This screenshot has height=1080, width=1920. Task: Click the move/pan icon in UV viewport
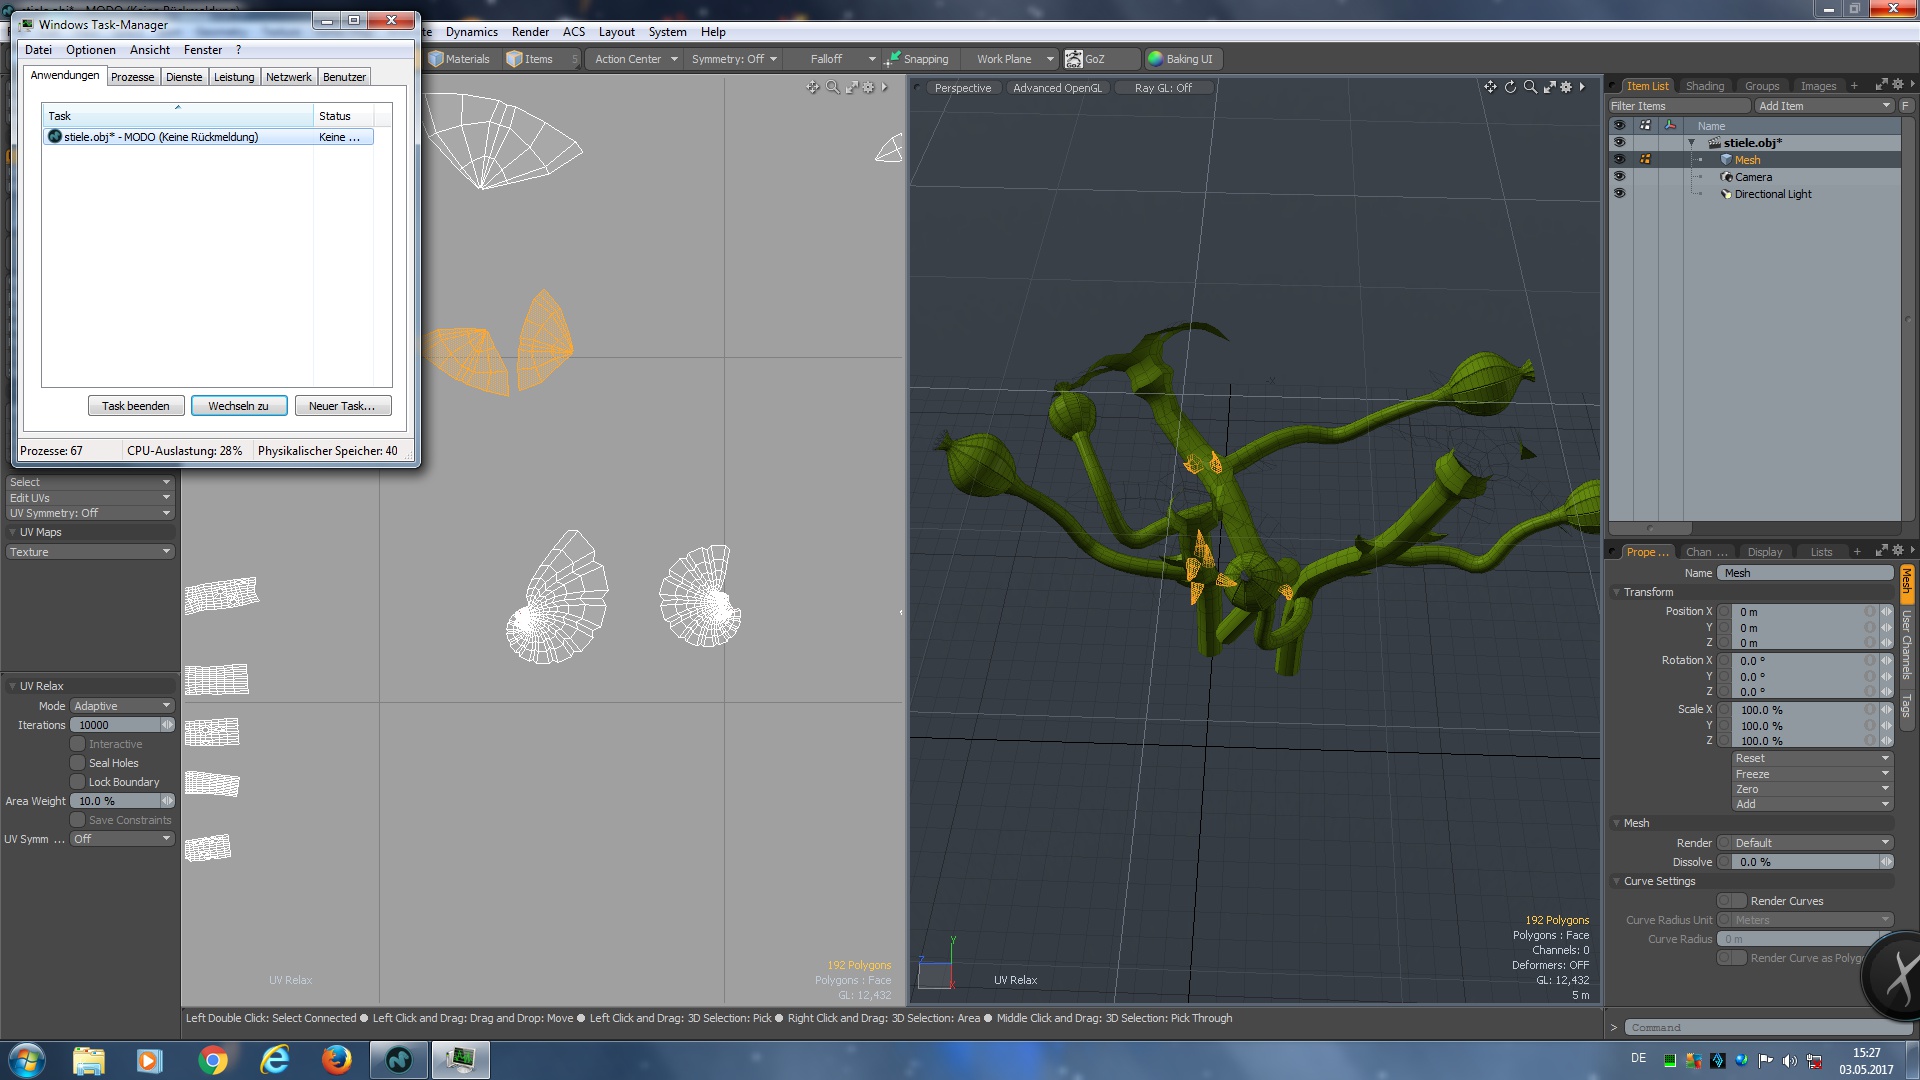tap(812, 87)
